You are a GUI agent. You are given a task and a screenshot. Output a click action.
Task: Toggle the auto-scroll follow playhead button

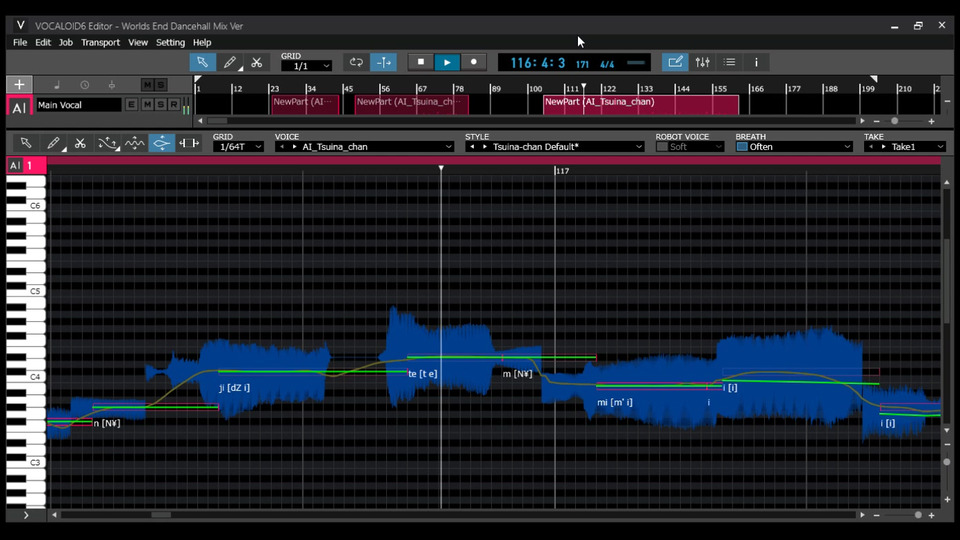(x=384, y=62)
